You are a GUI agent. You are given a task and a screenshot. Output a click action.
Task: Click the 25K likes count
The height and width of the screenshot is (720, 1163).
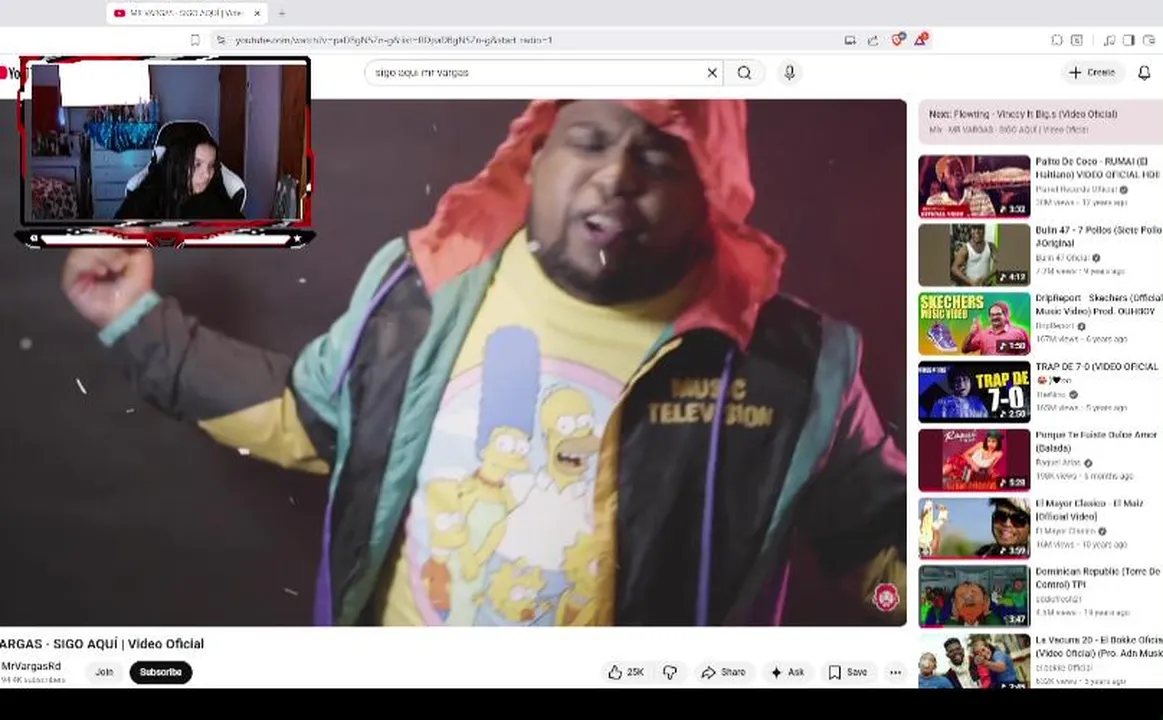click(x=636, y=672)
